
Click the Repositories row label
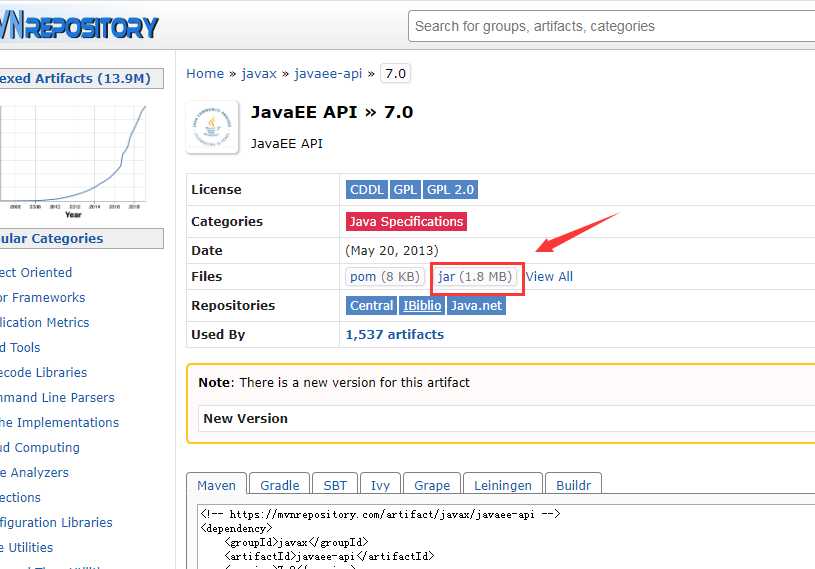pyautogui.click(x=233, y=306)
